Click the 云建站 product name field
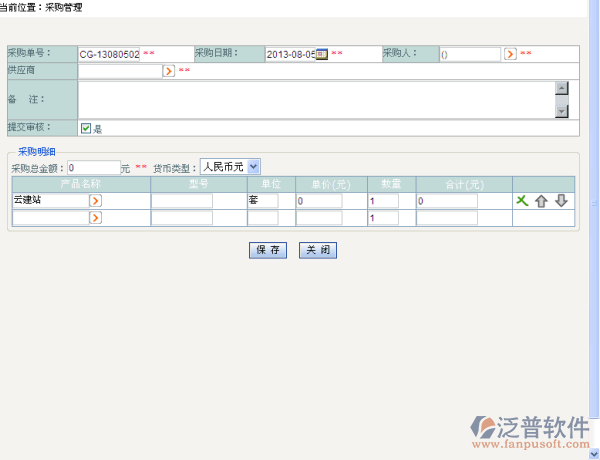This screenshot has width=600, height=460. point(51,201)
